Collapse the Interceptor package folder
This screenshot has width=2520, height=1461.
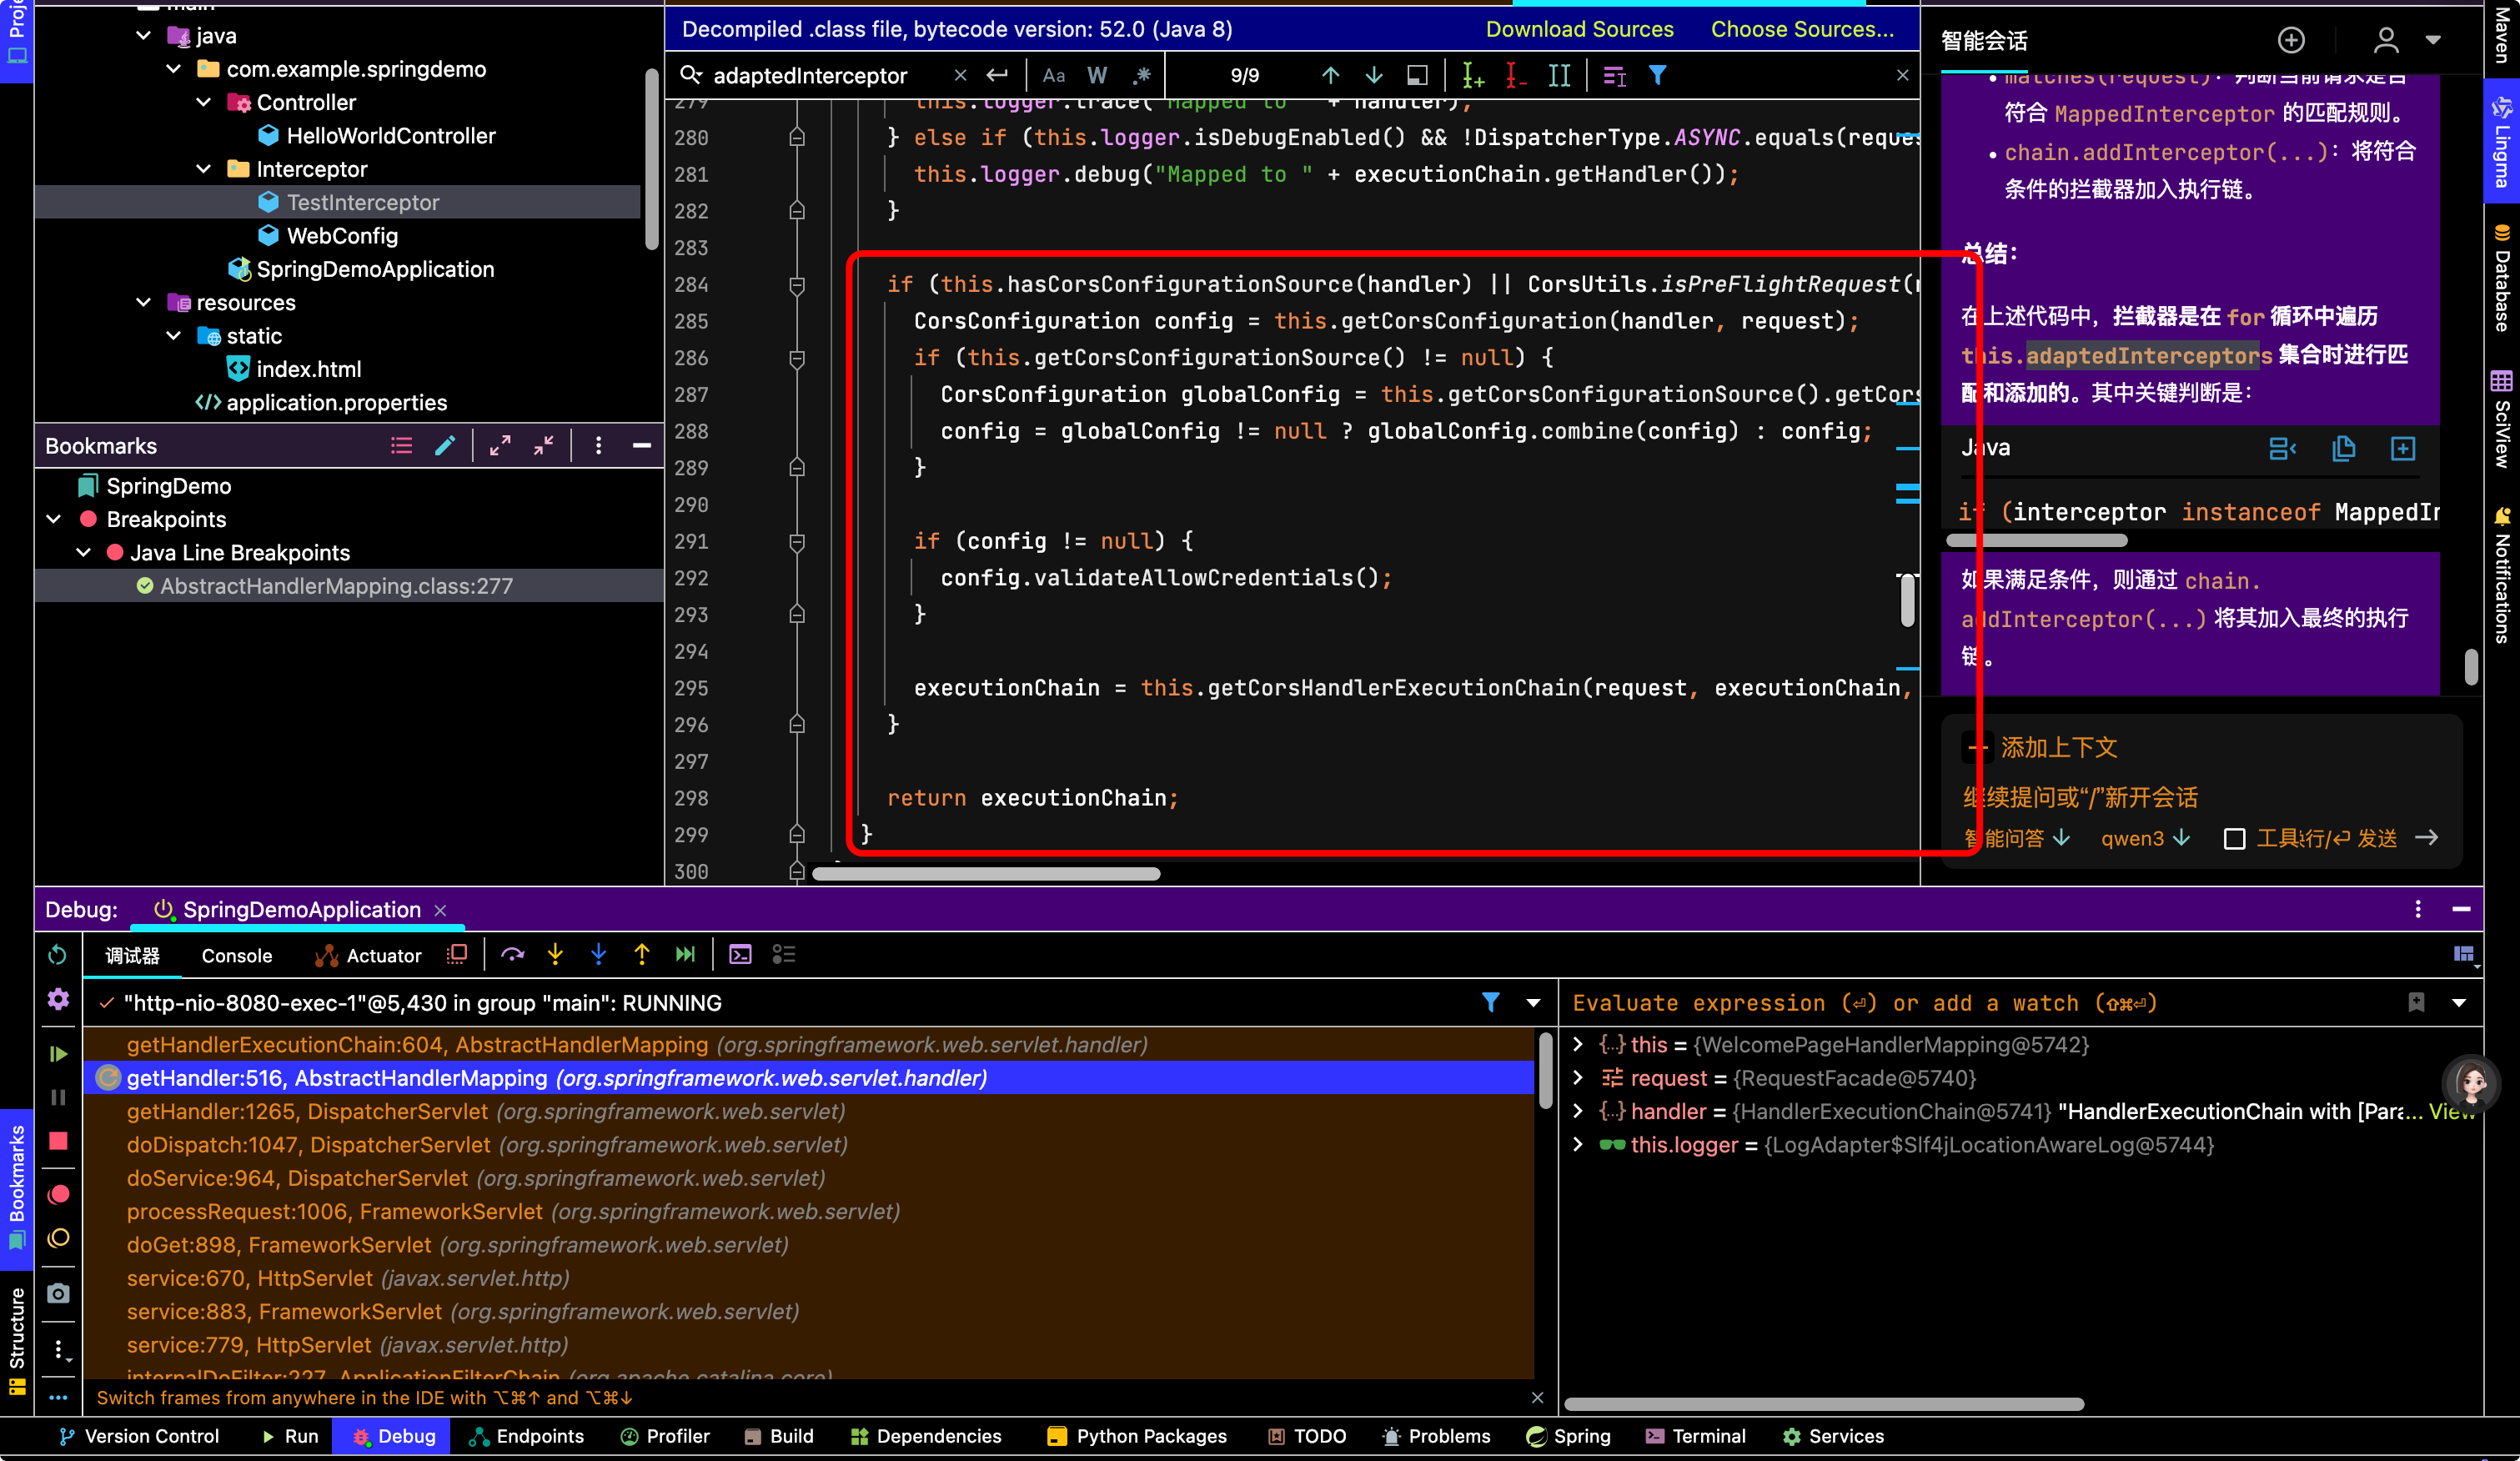point(204,169)
